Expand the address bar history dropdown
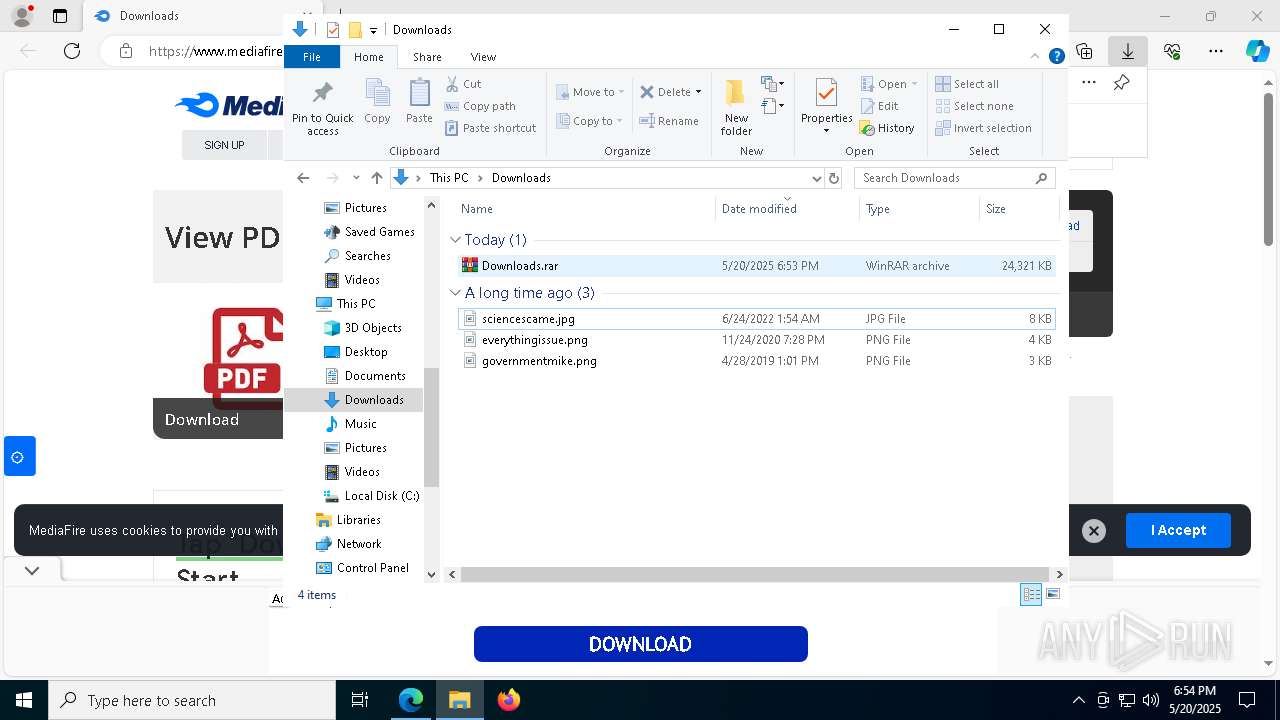 (x=816, y=178)
